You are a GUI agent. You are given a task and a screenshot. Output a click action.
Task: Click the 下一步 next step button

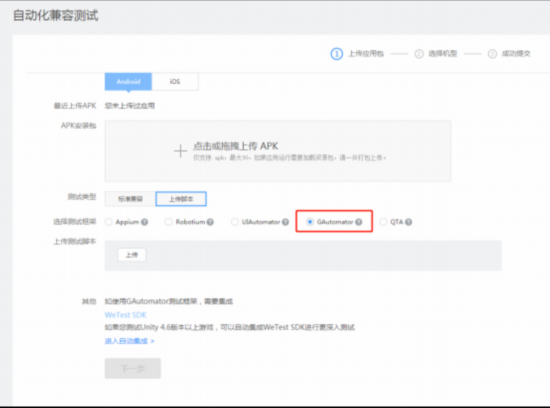pyautogui.click(x=133, y=368)
